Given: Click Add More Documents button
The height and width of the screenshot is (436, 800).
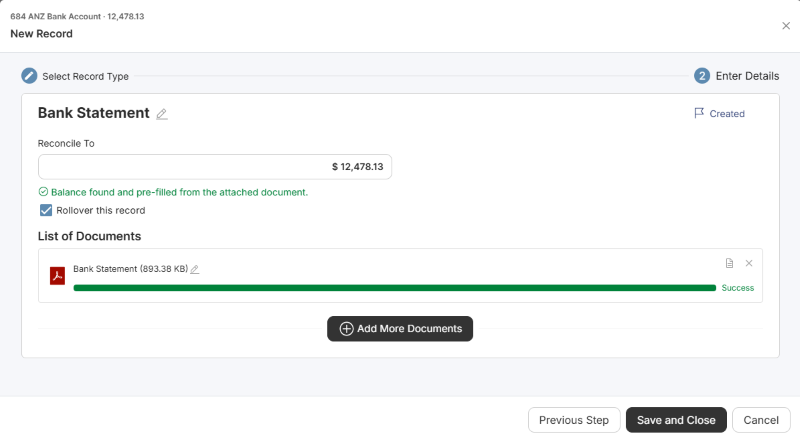Looking at the screenshot, I should pyautogui.click(x=400, y=329).
